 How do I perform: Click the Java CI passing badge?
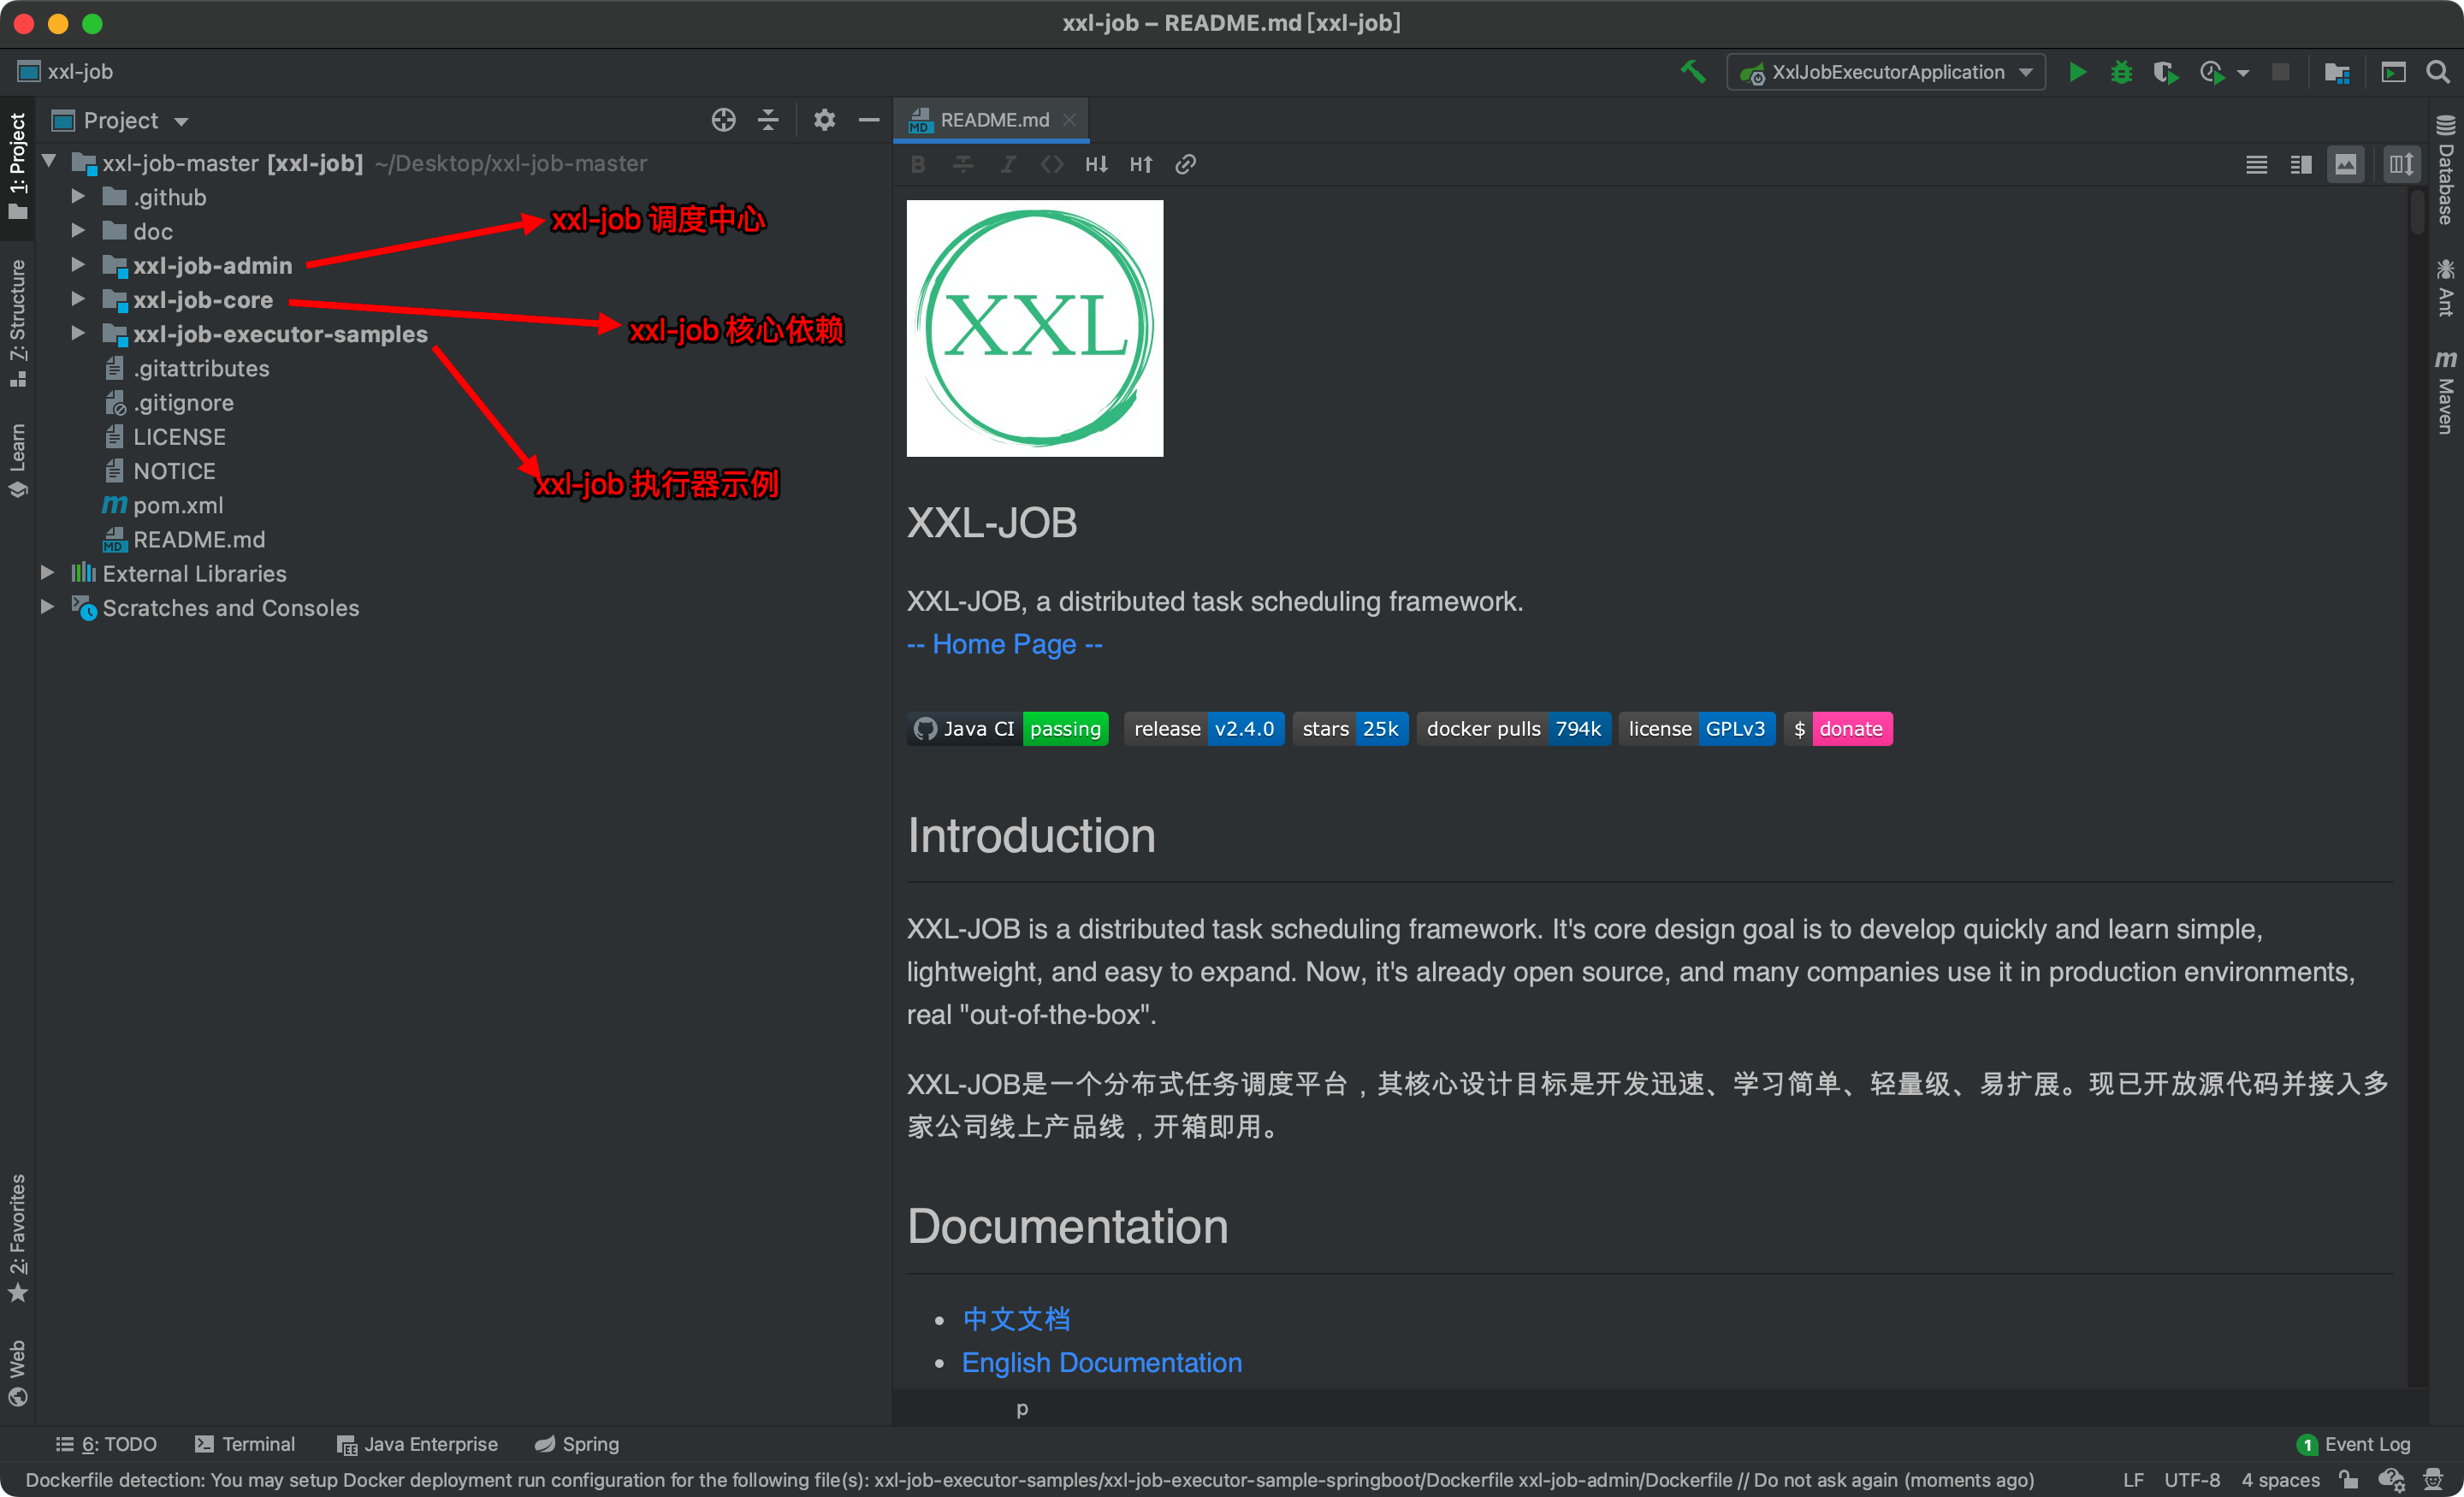click(1008, 729)
